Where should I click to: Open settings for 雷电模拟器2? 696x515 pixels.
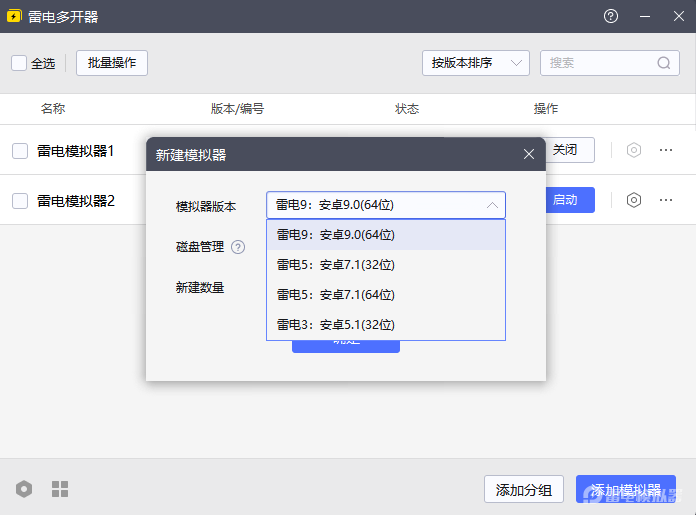click(x=634, y=200)
